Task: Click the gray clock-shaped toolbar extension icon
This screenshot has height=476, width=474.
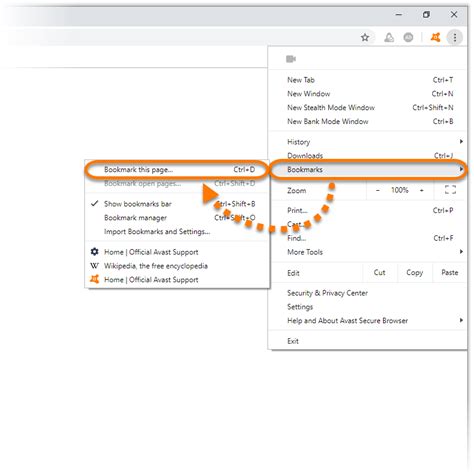Action: click(x=408, y=37)
